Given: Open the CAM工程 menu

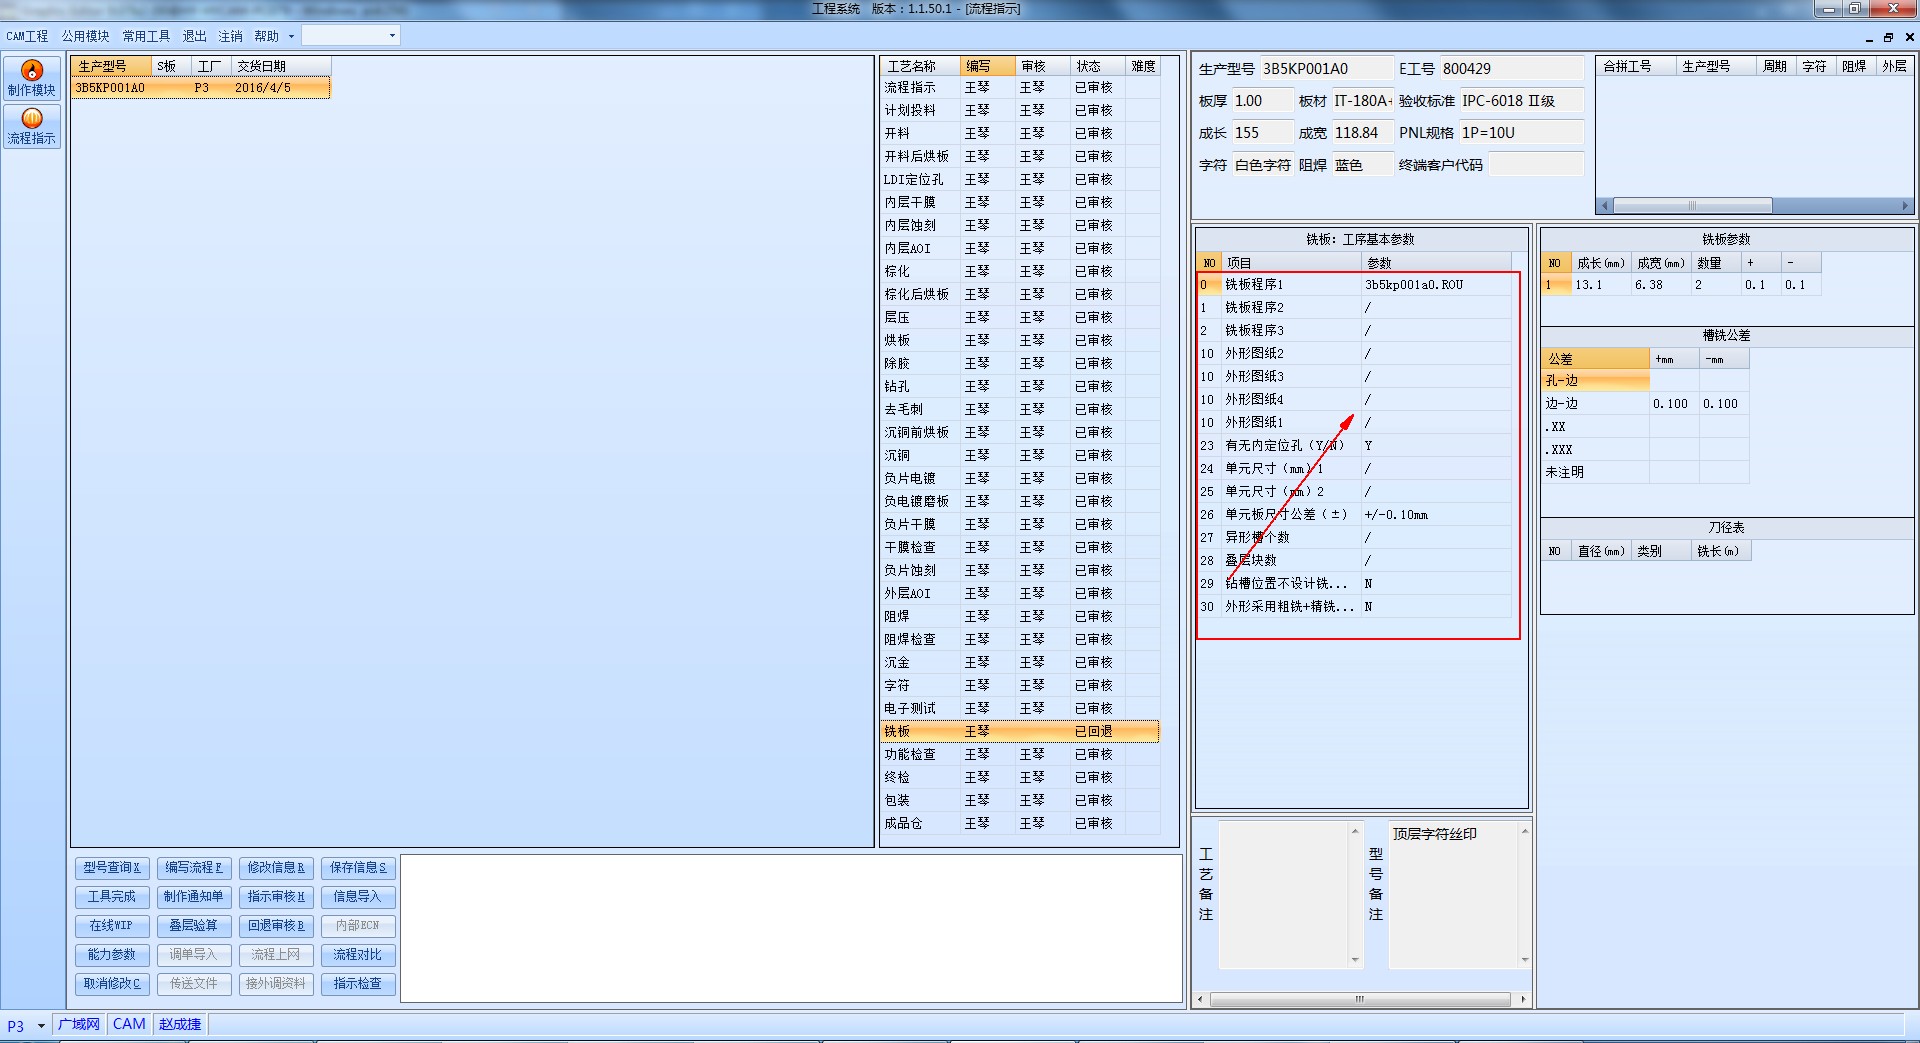Looking at the screenshot, I should point(27,36).
